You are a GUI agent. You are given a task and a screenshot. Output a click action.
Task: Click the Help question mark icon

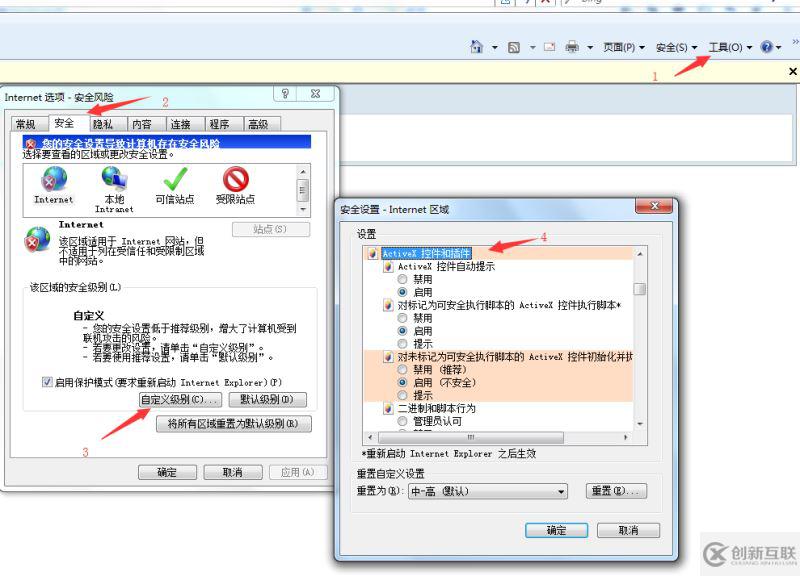[x=767, y=47]
